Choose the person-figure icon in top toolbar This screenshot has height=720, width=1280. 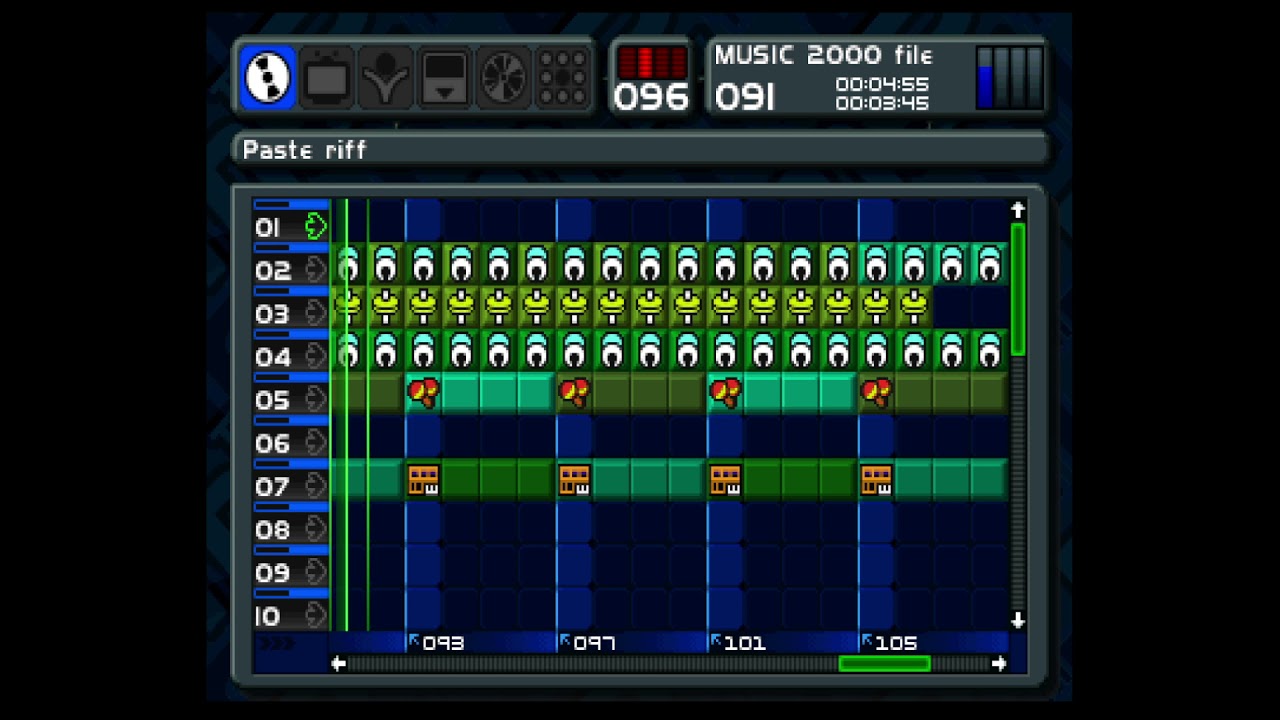coord(385,77)
